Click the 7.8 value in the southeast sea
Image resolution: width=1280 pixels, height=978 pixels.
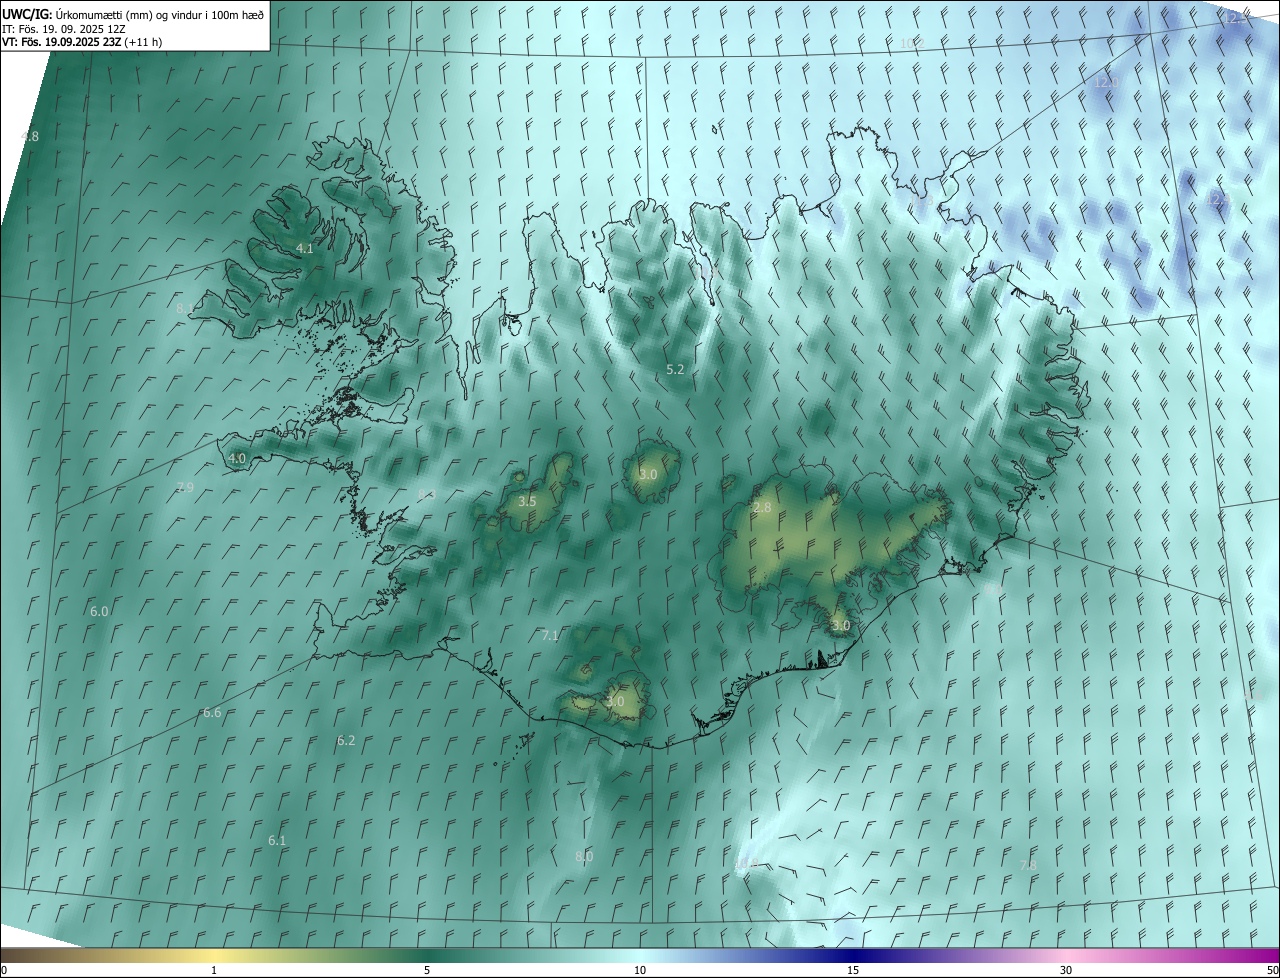pos(1027,864)
